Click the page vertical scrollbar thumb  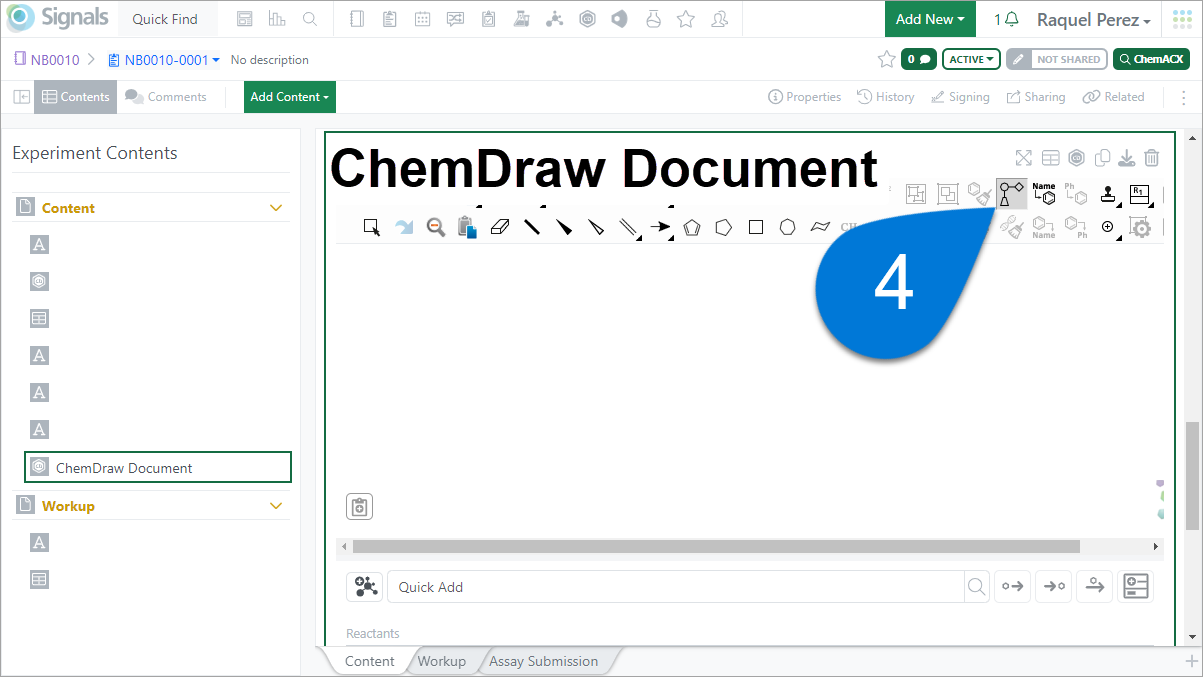tap(1192, 476)
